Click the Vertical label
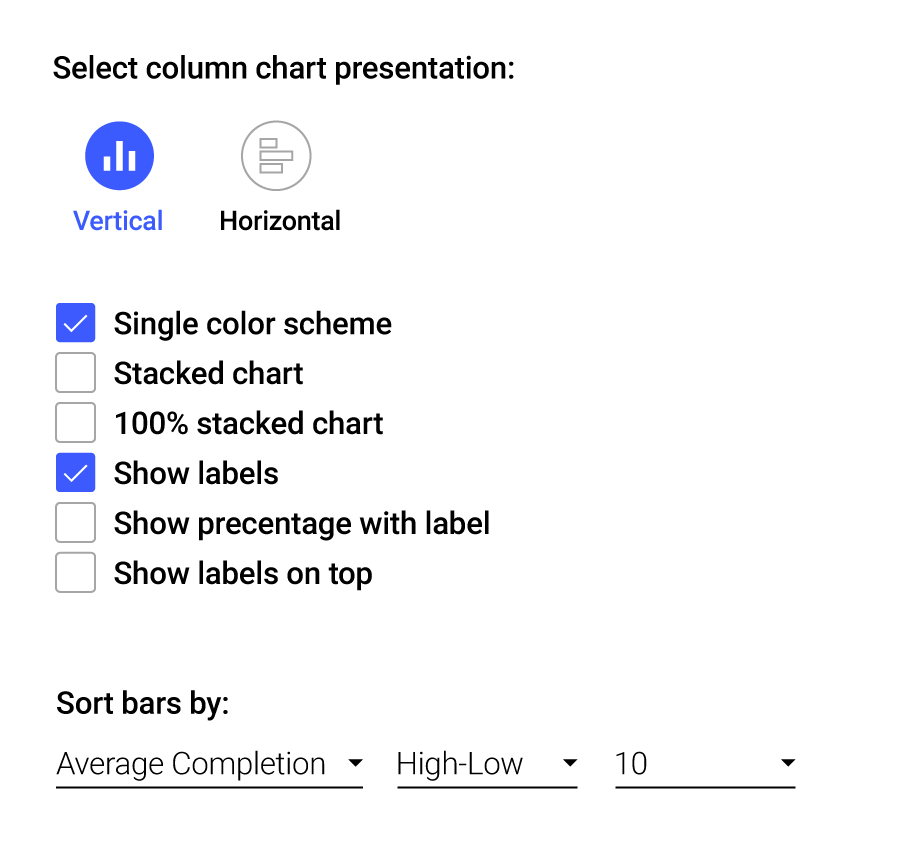This screenshot has width=900, height=860. point(118,221)
